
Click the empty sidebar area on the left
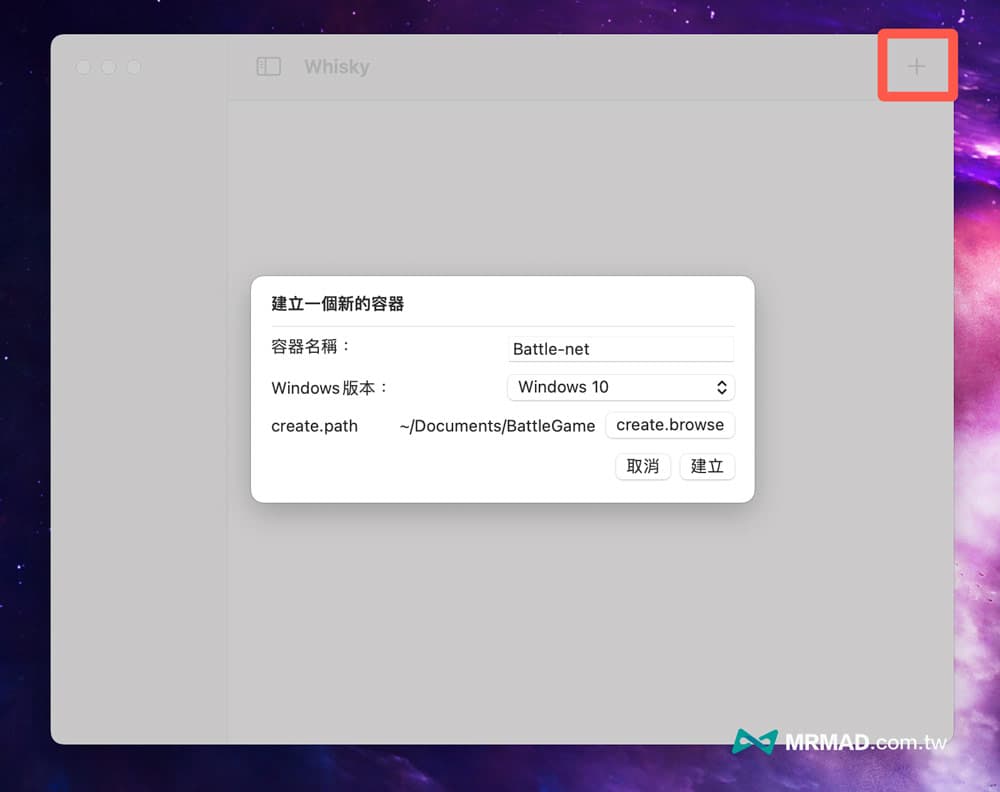click(140, 400)
